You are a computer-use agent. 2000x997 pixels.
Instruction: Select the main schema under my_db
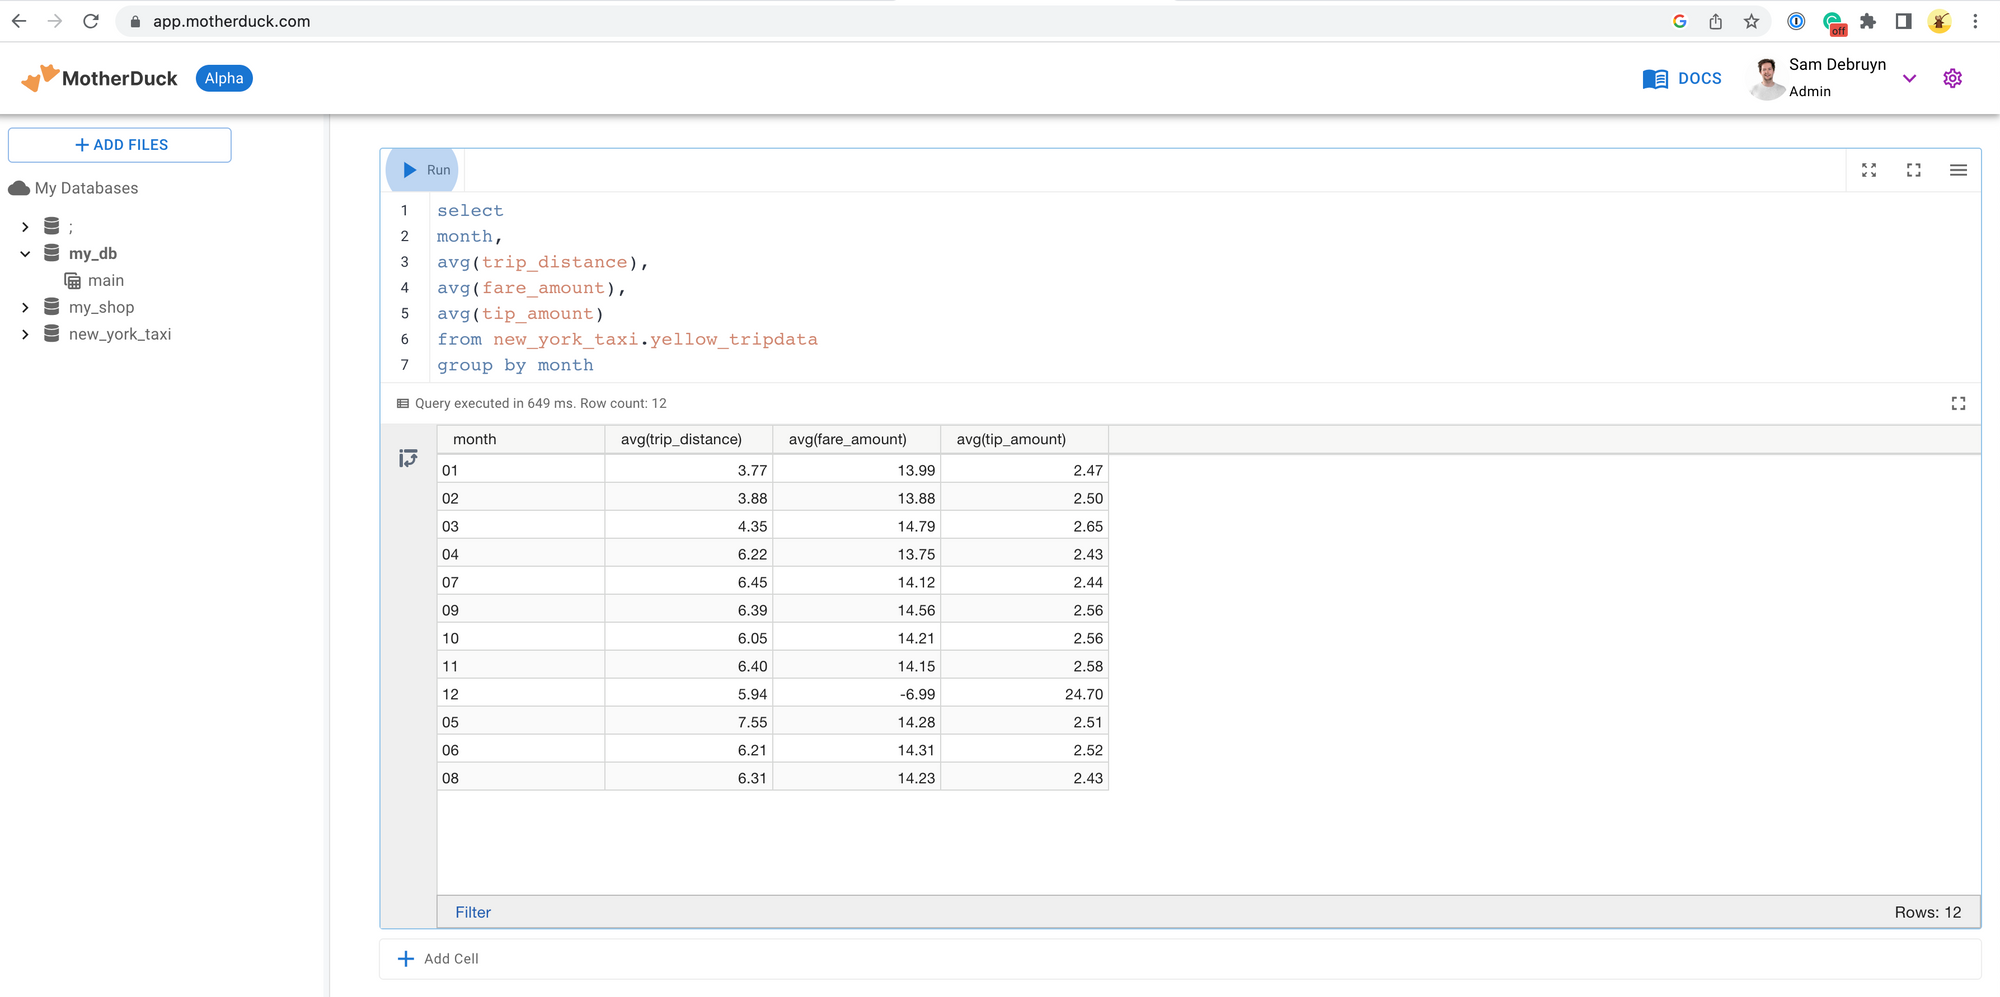[x=105, y=281]
